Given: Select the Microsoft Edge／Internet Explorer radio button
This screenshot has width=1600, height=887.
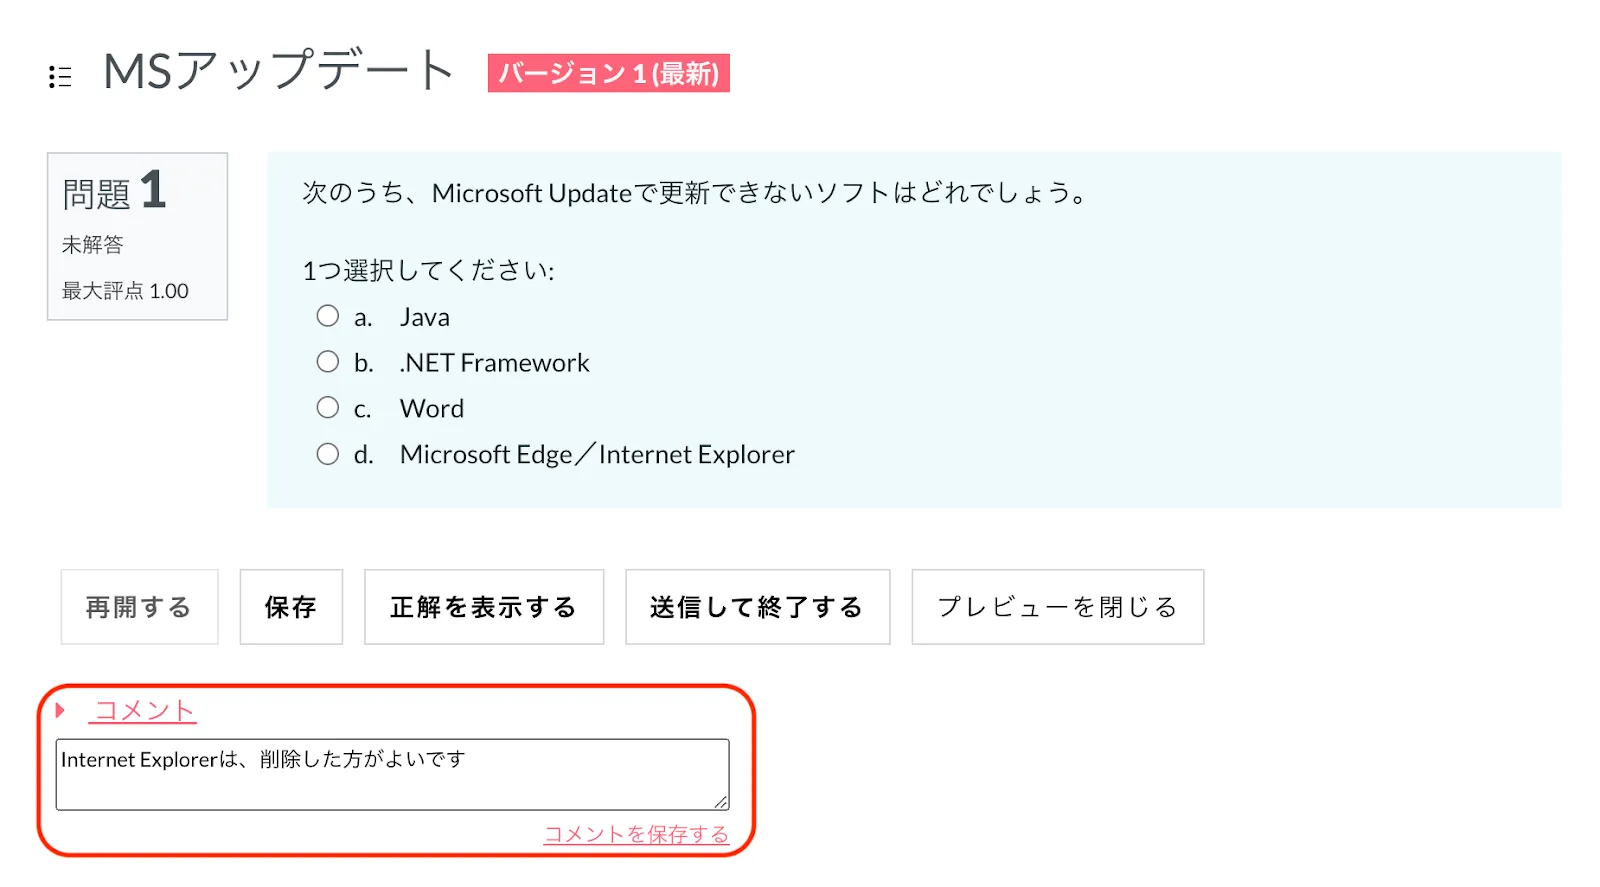Looking at the screenshot, I should (x=328, y=454).
